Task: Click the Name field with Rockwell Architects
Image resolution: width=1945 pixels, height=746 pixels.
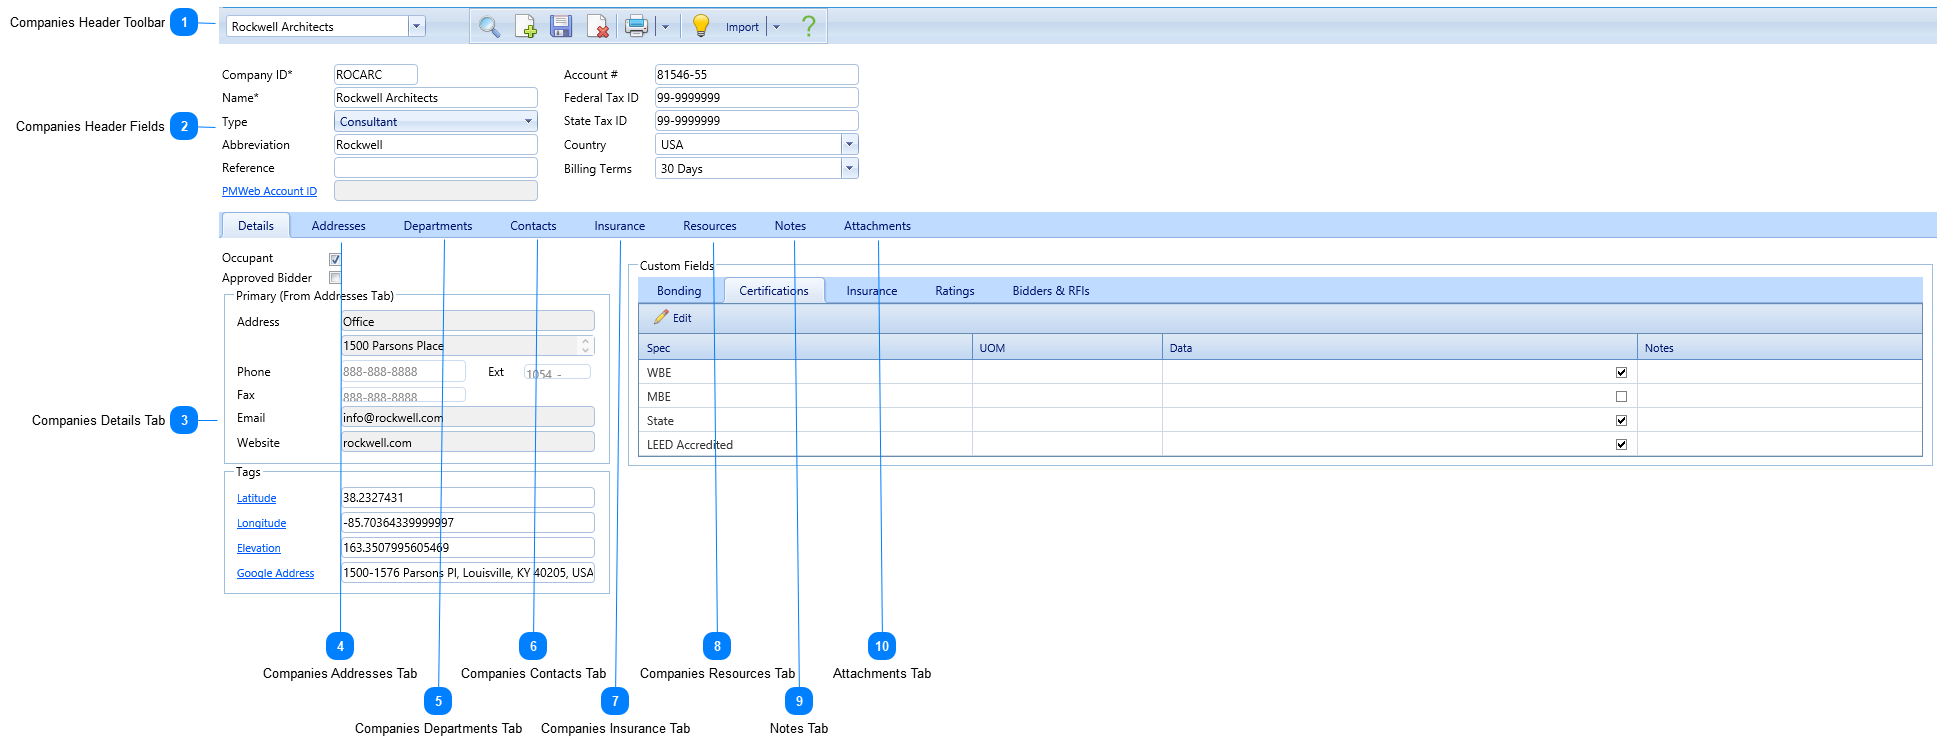Action: (435, 97)
